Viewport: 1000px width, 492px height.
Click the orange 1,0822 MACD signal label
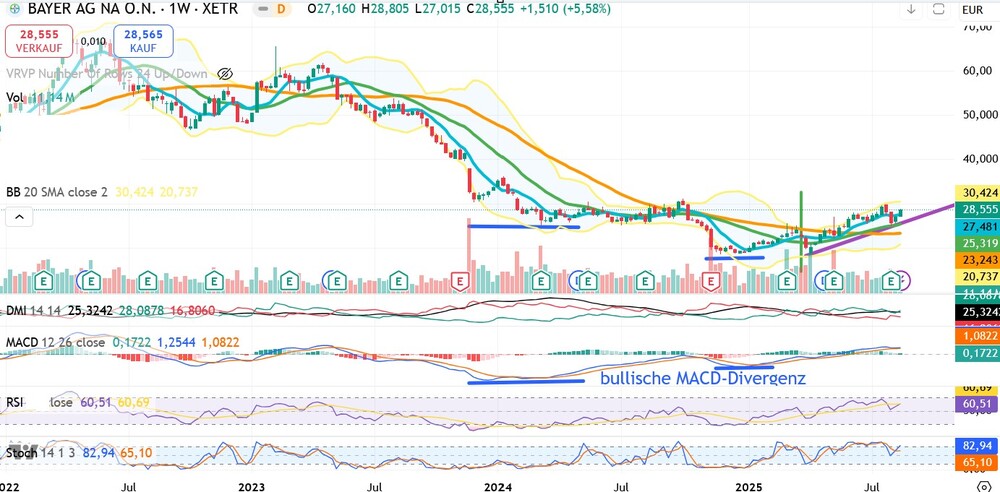pos(976,335)
